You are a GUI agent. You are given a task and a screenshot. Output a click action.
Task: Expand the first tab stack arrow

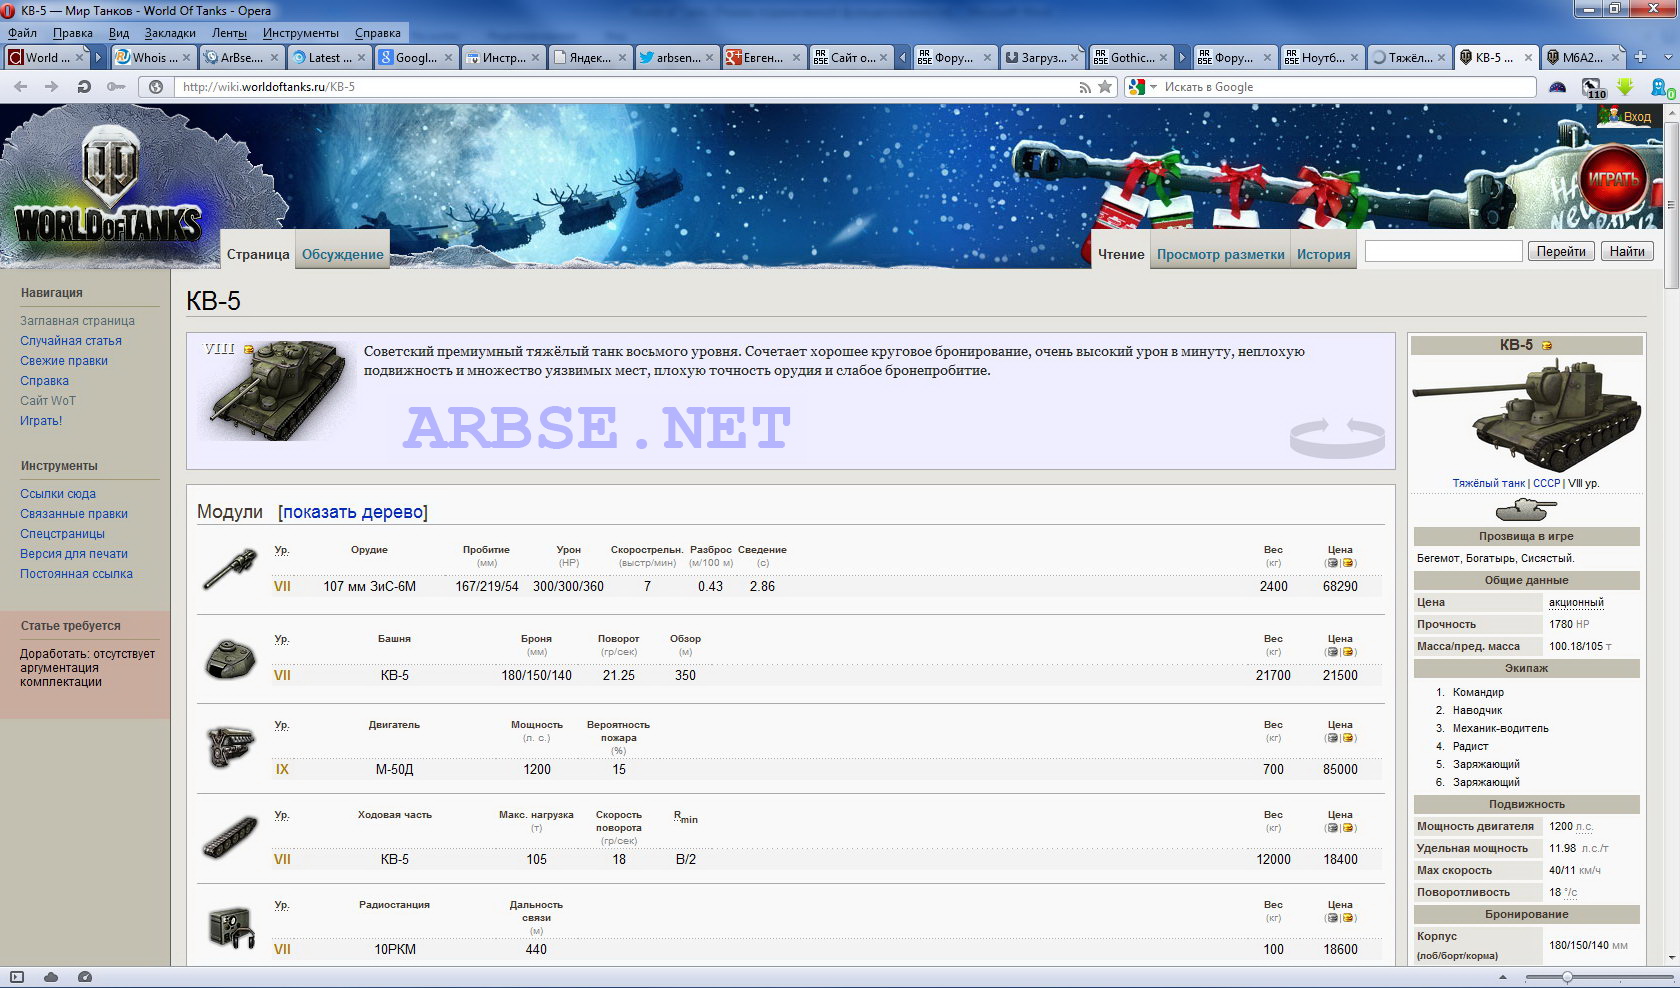pos(99,58)
